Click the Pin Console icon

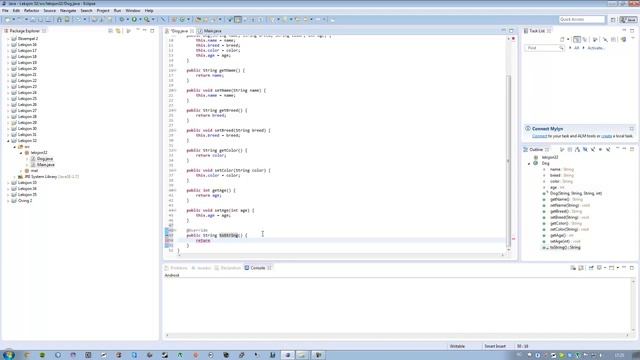point(591,268)
